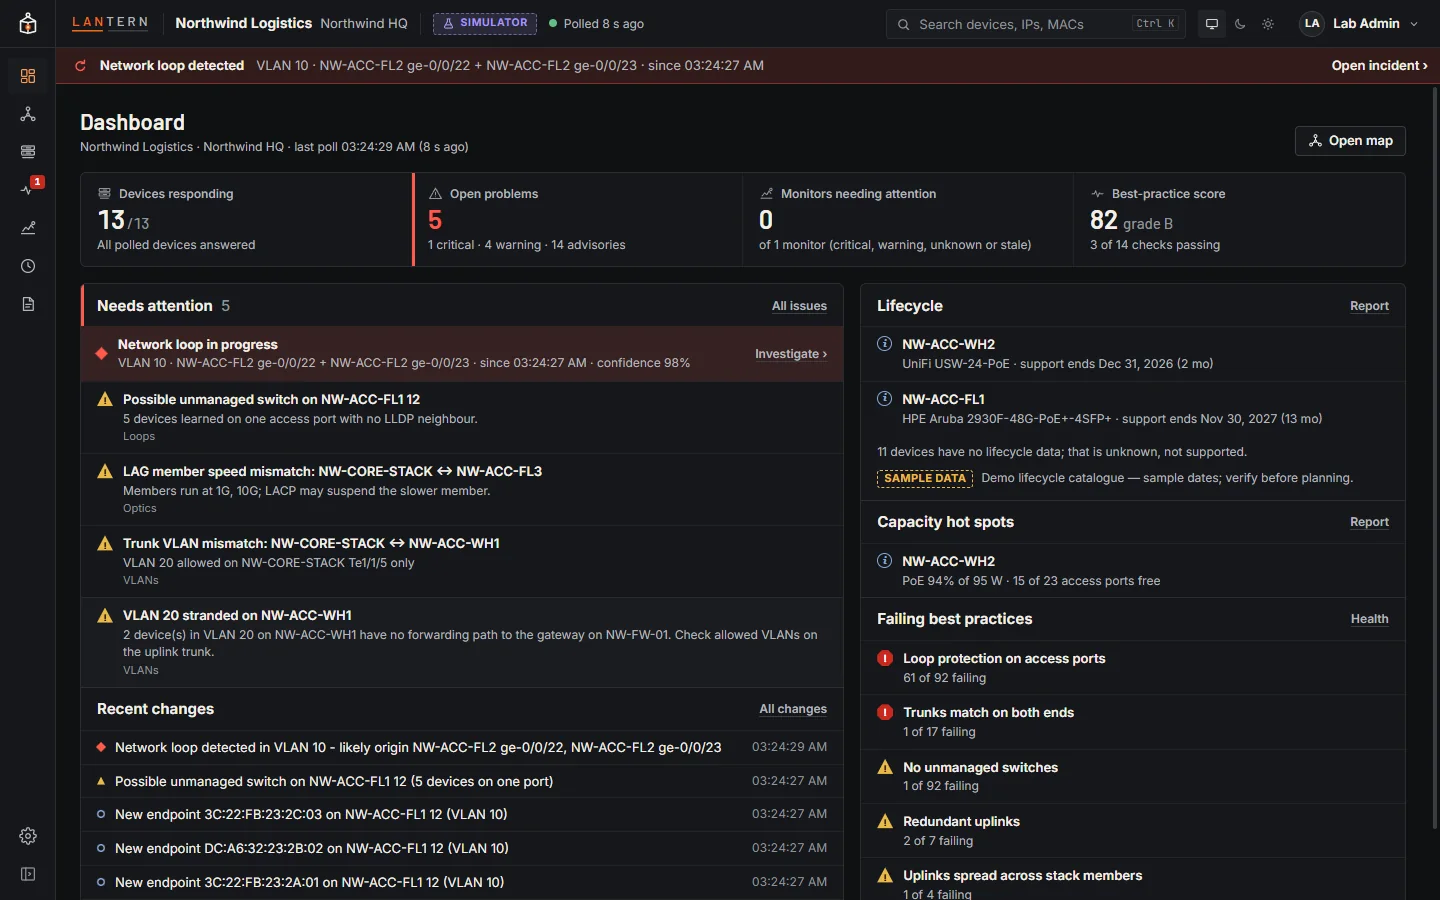Click the Open map button
The height and width of the screenshot is (900, 1440).
(x=1350, y=141)
